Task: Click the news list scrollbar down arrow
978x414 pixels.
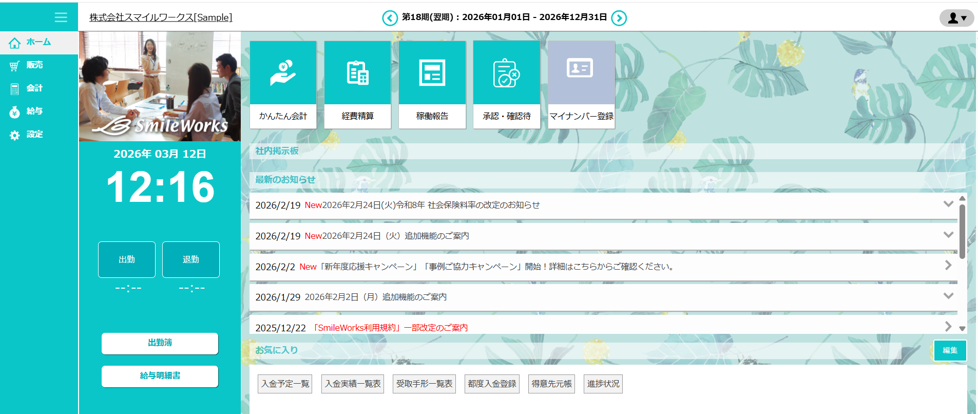Action: point(962,328)
